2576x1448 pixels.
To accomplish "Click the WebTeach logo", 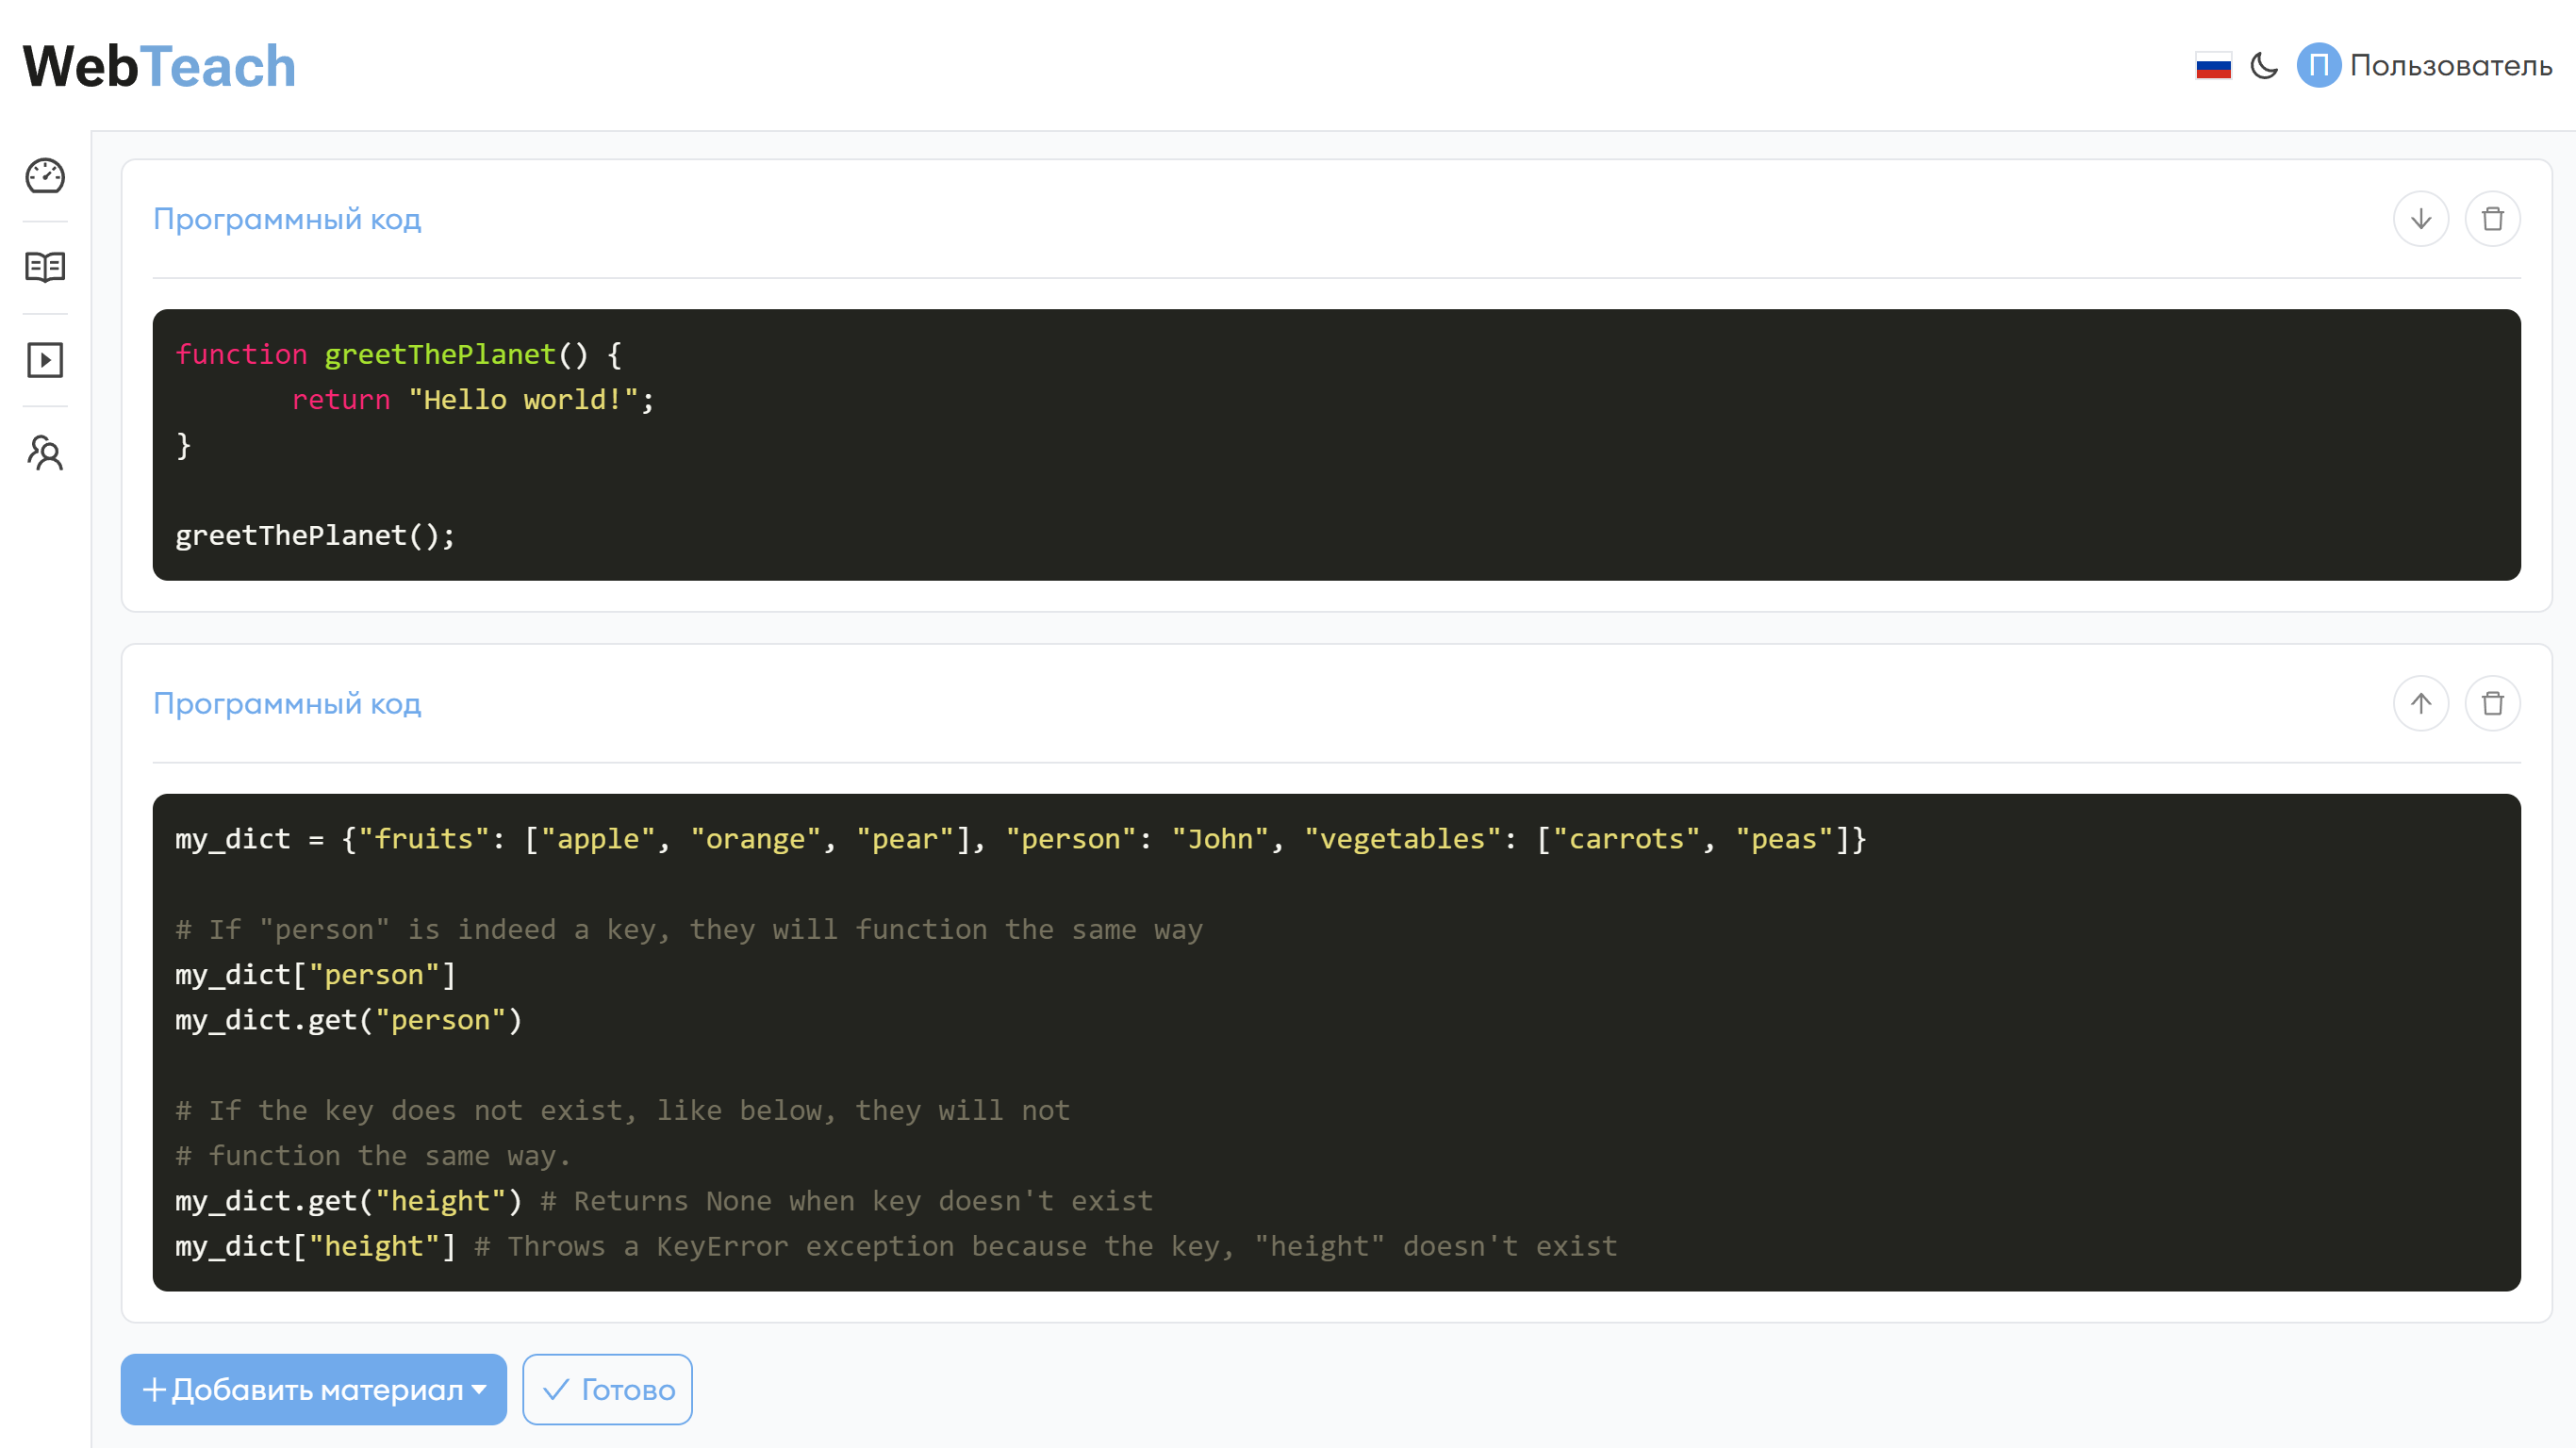I will click(x=160, y=66).
